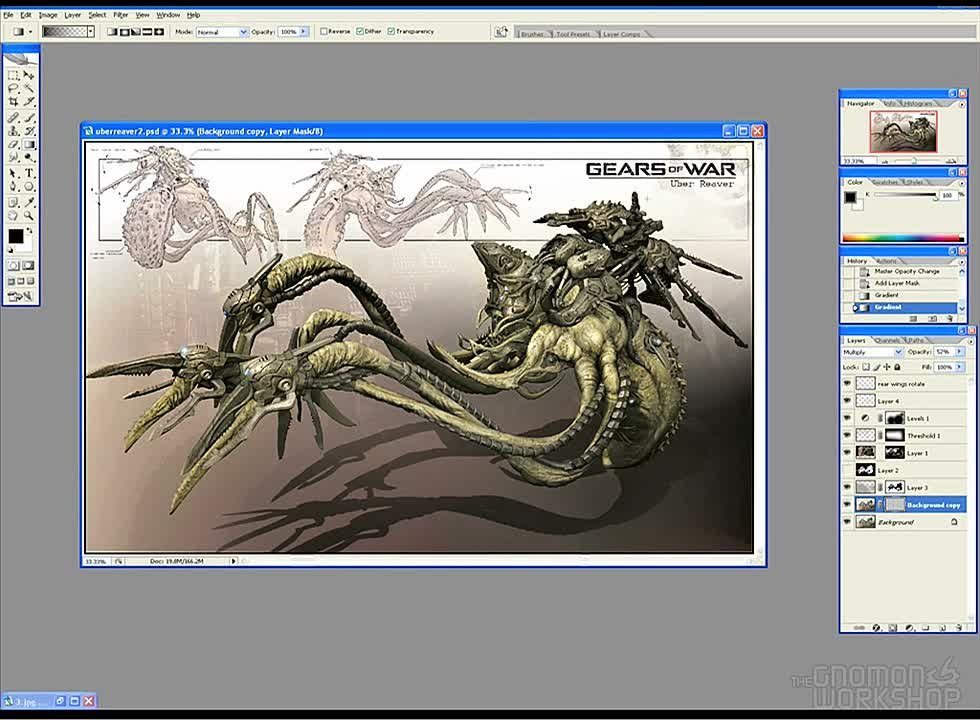Select the Hand tool
This screenshot has width=980, height=720.
pyautogui.click(x=13, y=216)
